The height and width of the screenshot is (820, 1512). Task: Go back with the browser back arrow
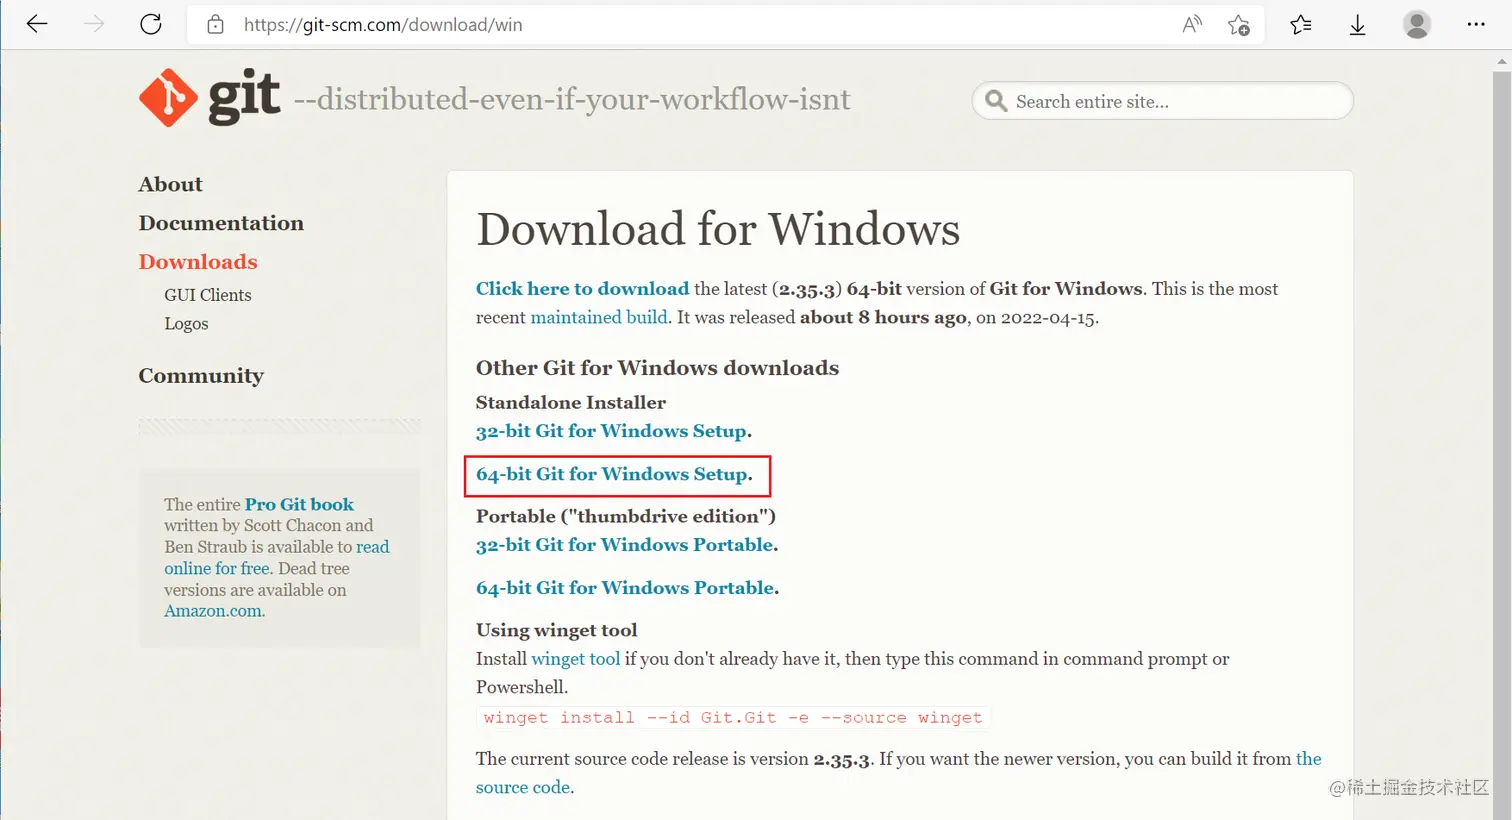click(37, 24)
